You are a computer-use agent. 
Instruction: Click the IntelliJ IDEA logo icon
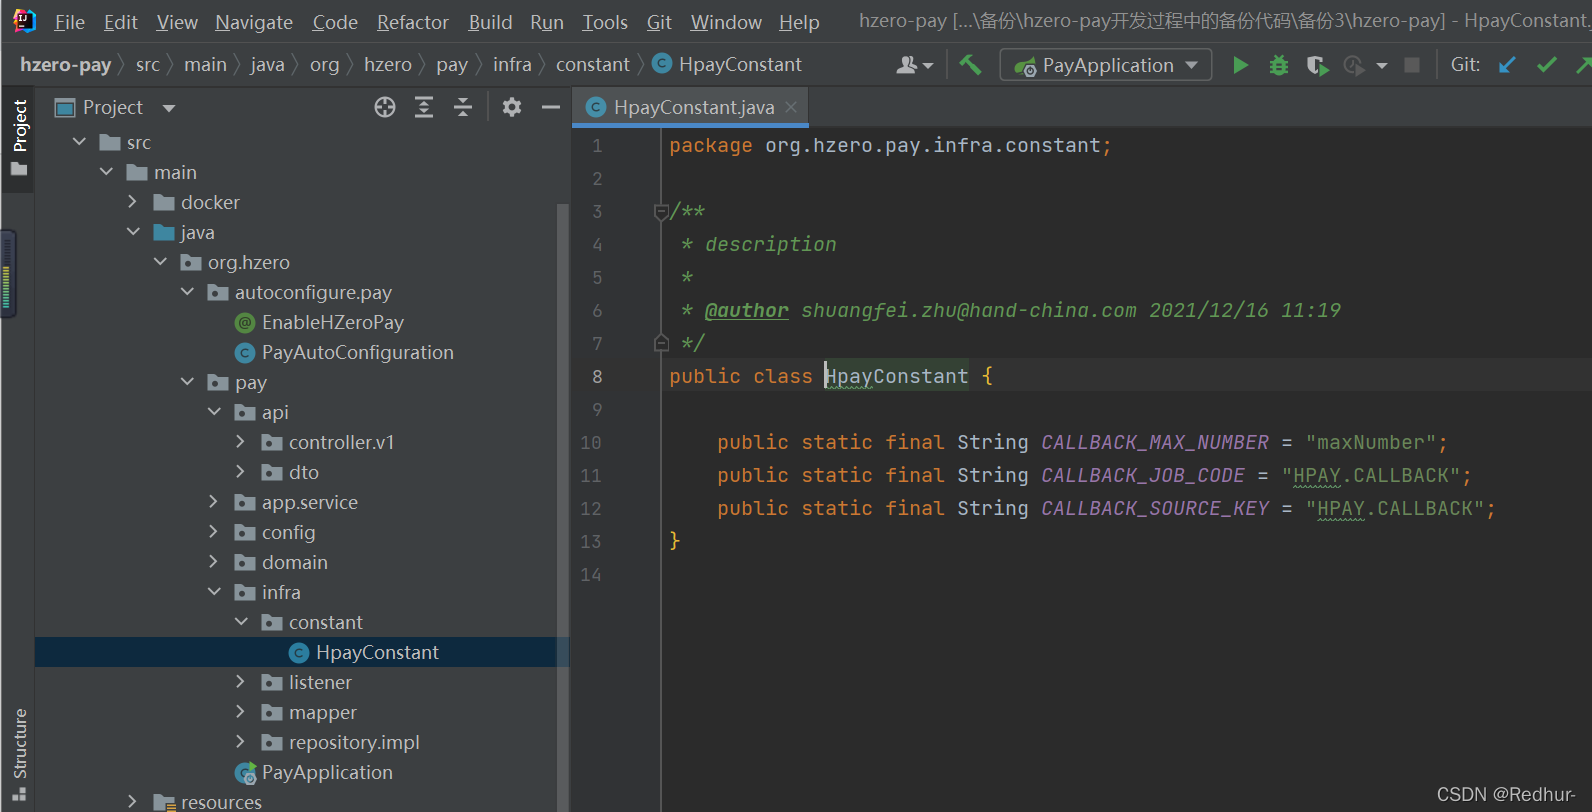[24, 21]
